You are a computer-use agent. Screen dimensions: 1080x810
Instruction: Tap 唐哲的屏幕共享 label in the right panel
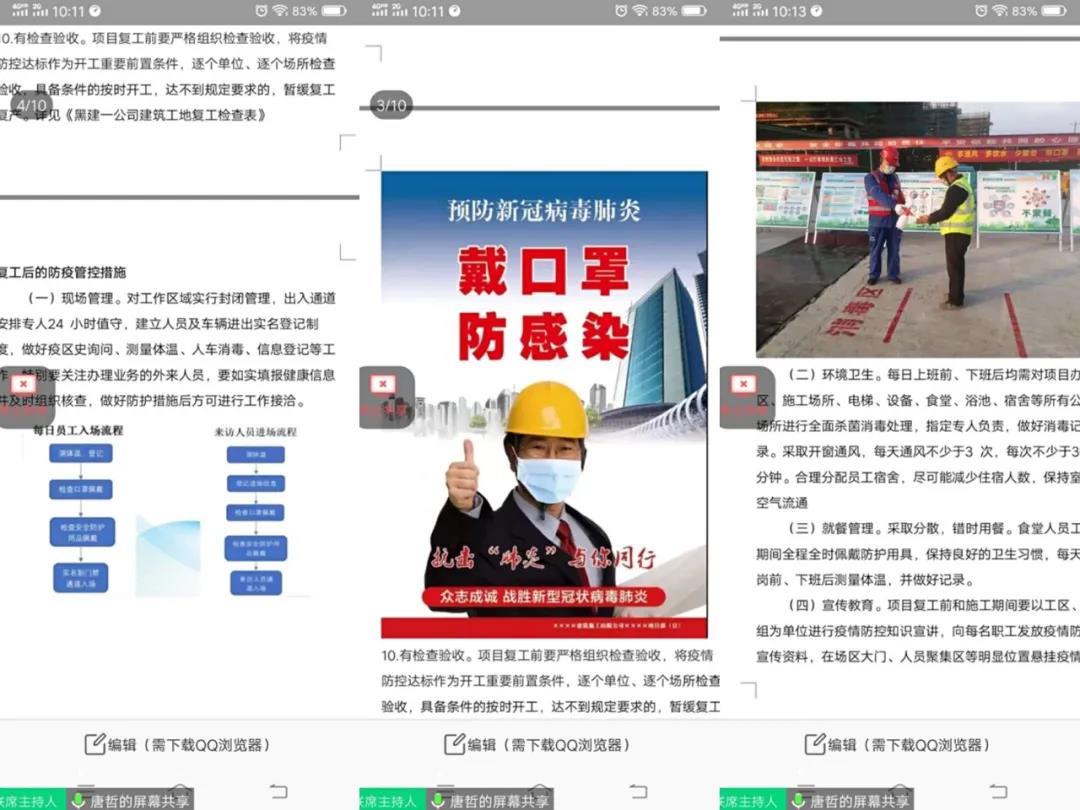859,800
